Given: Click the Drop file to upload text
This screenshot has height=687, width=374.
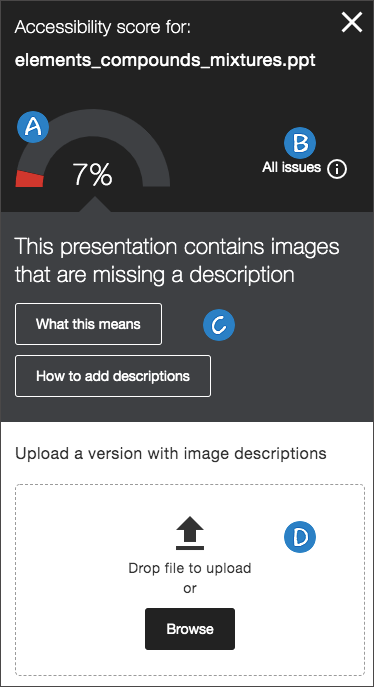Looking at the screenshot, I should point(190,568).
